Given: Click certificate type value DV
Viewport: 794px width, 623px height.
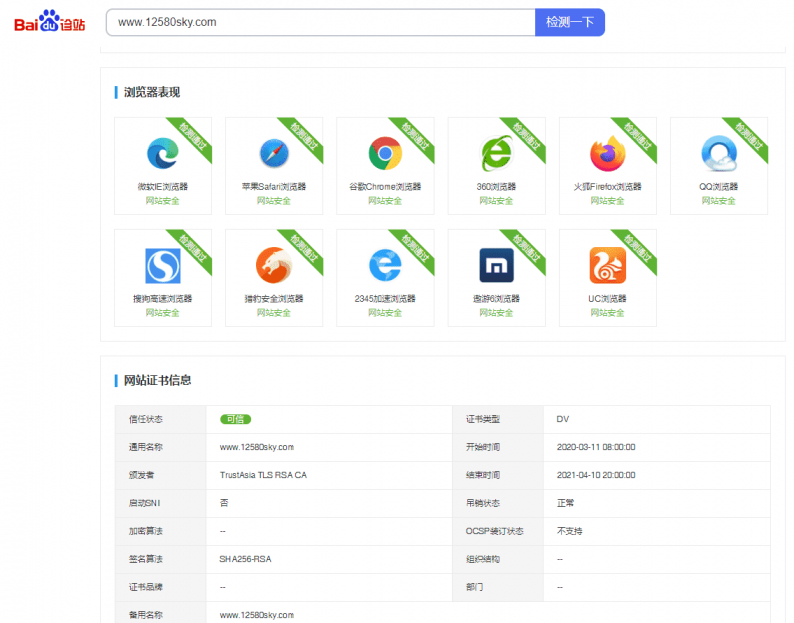Looking at the screenshot, I should [563, 419].
